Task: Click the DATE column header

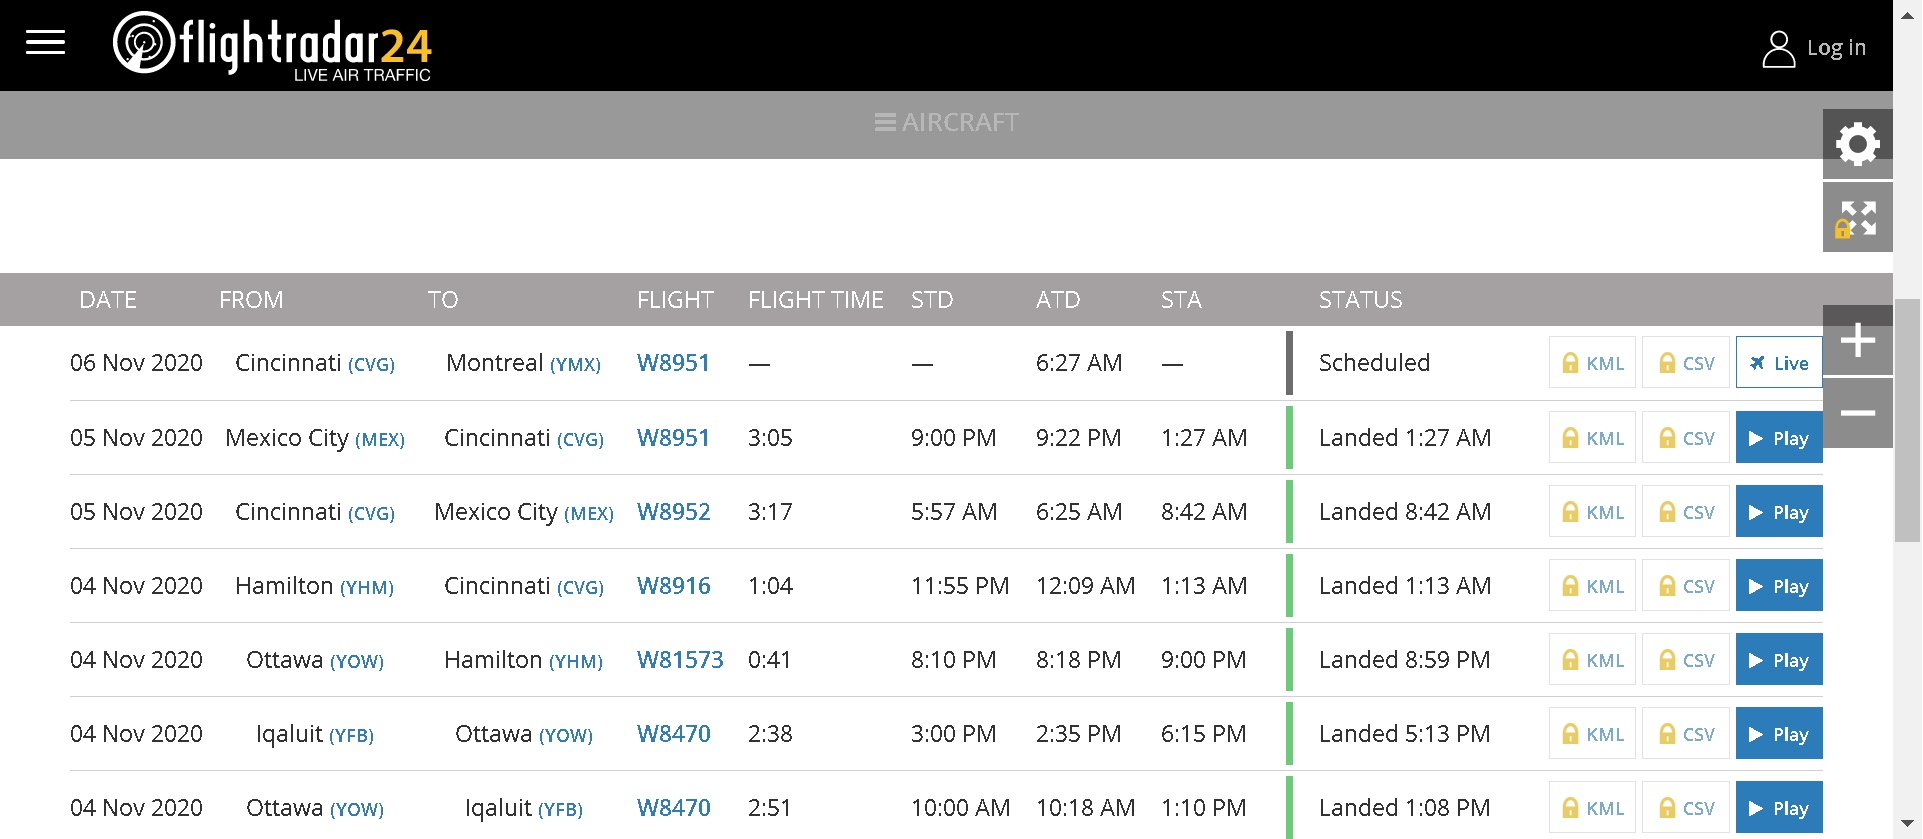Action: (108, 300)
